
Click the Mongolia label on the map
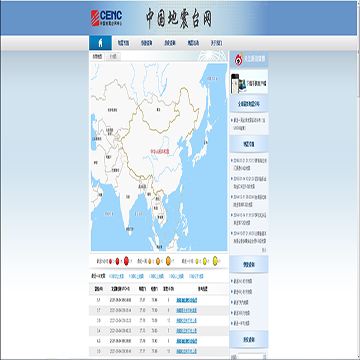[159, 109]
